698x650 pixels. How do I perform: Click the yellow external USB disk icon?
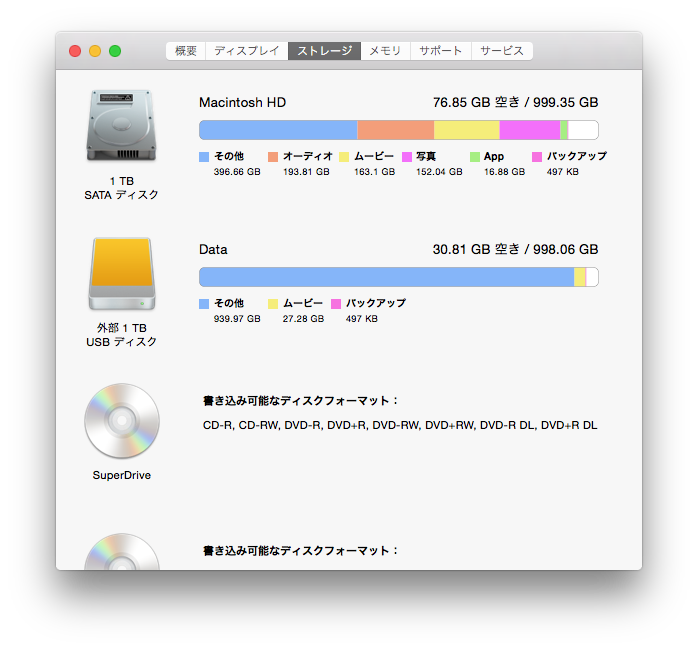[x=122, y=273]
